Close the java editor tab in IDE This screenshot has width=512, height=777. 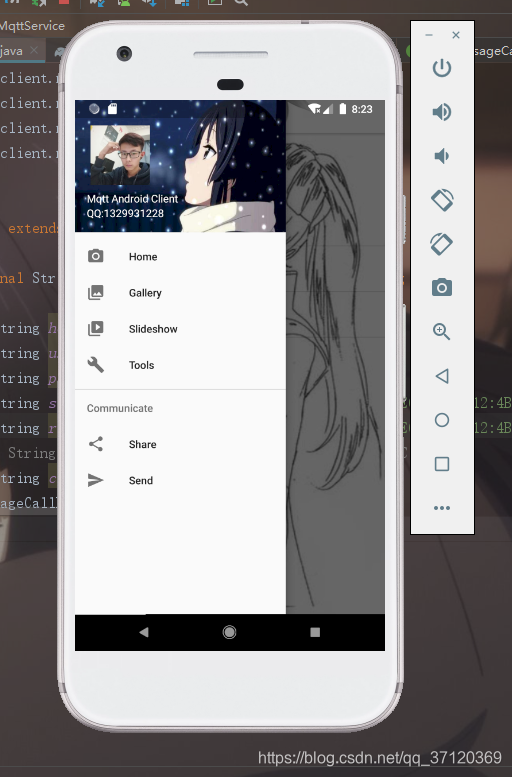(34, 50)
